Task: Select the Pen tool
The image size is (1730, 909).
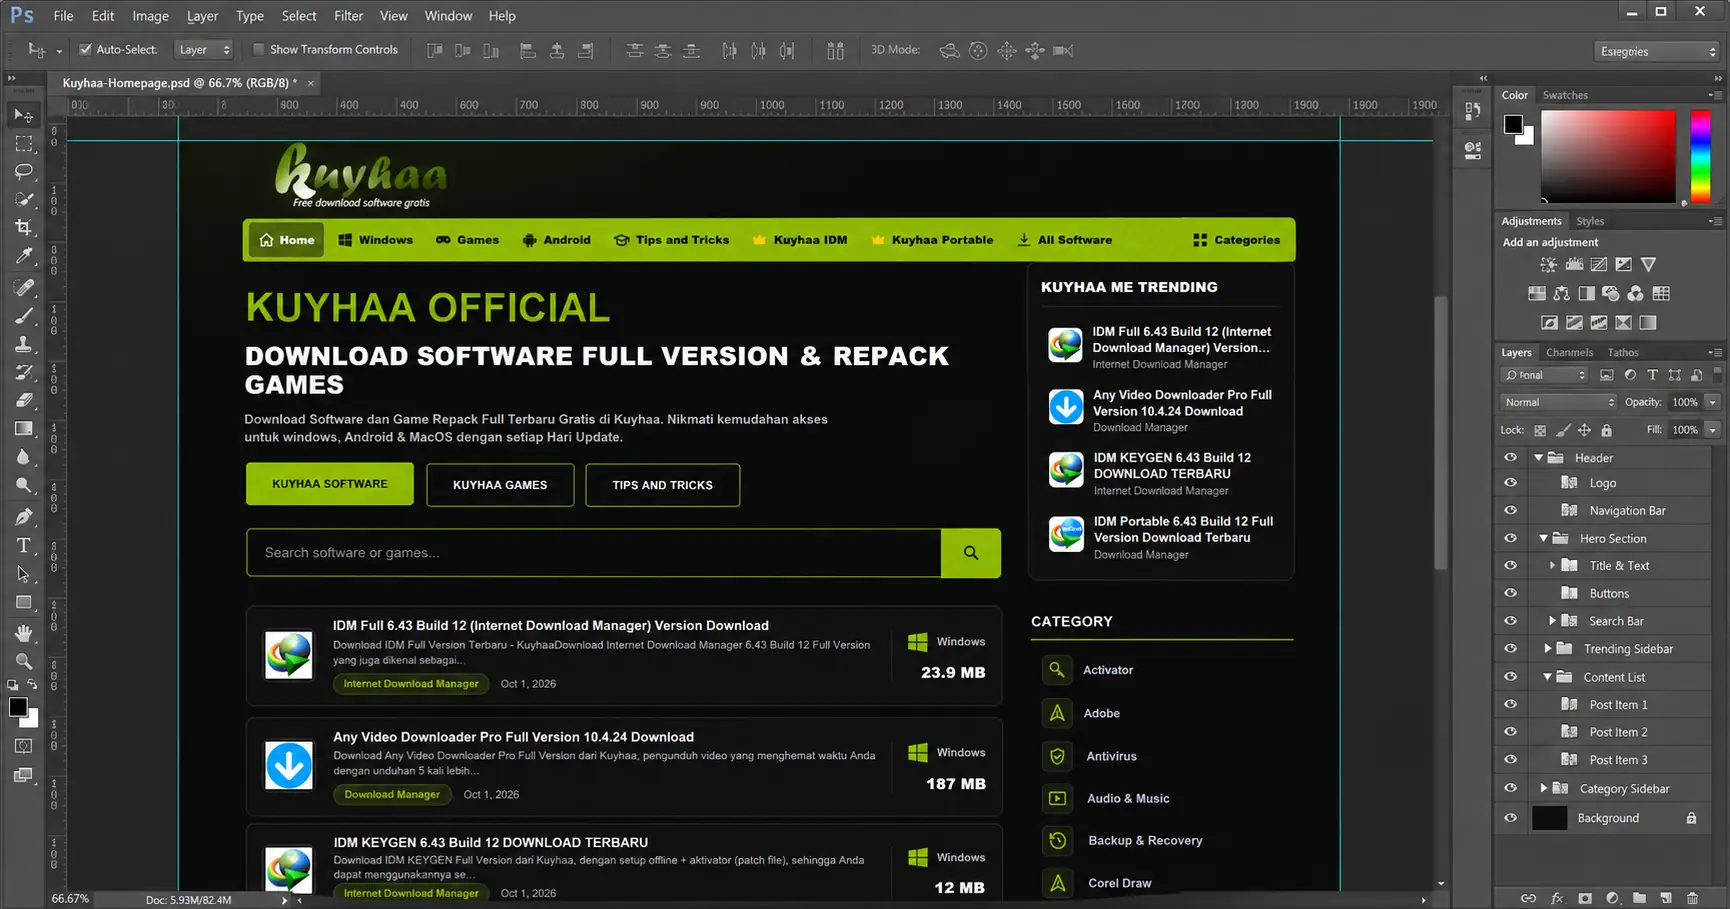Action: pos(23,517)
